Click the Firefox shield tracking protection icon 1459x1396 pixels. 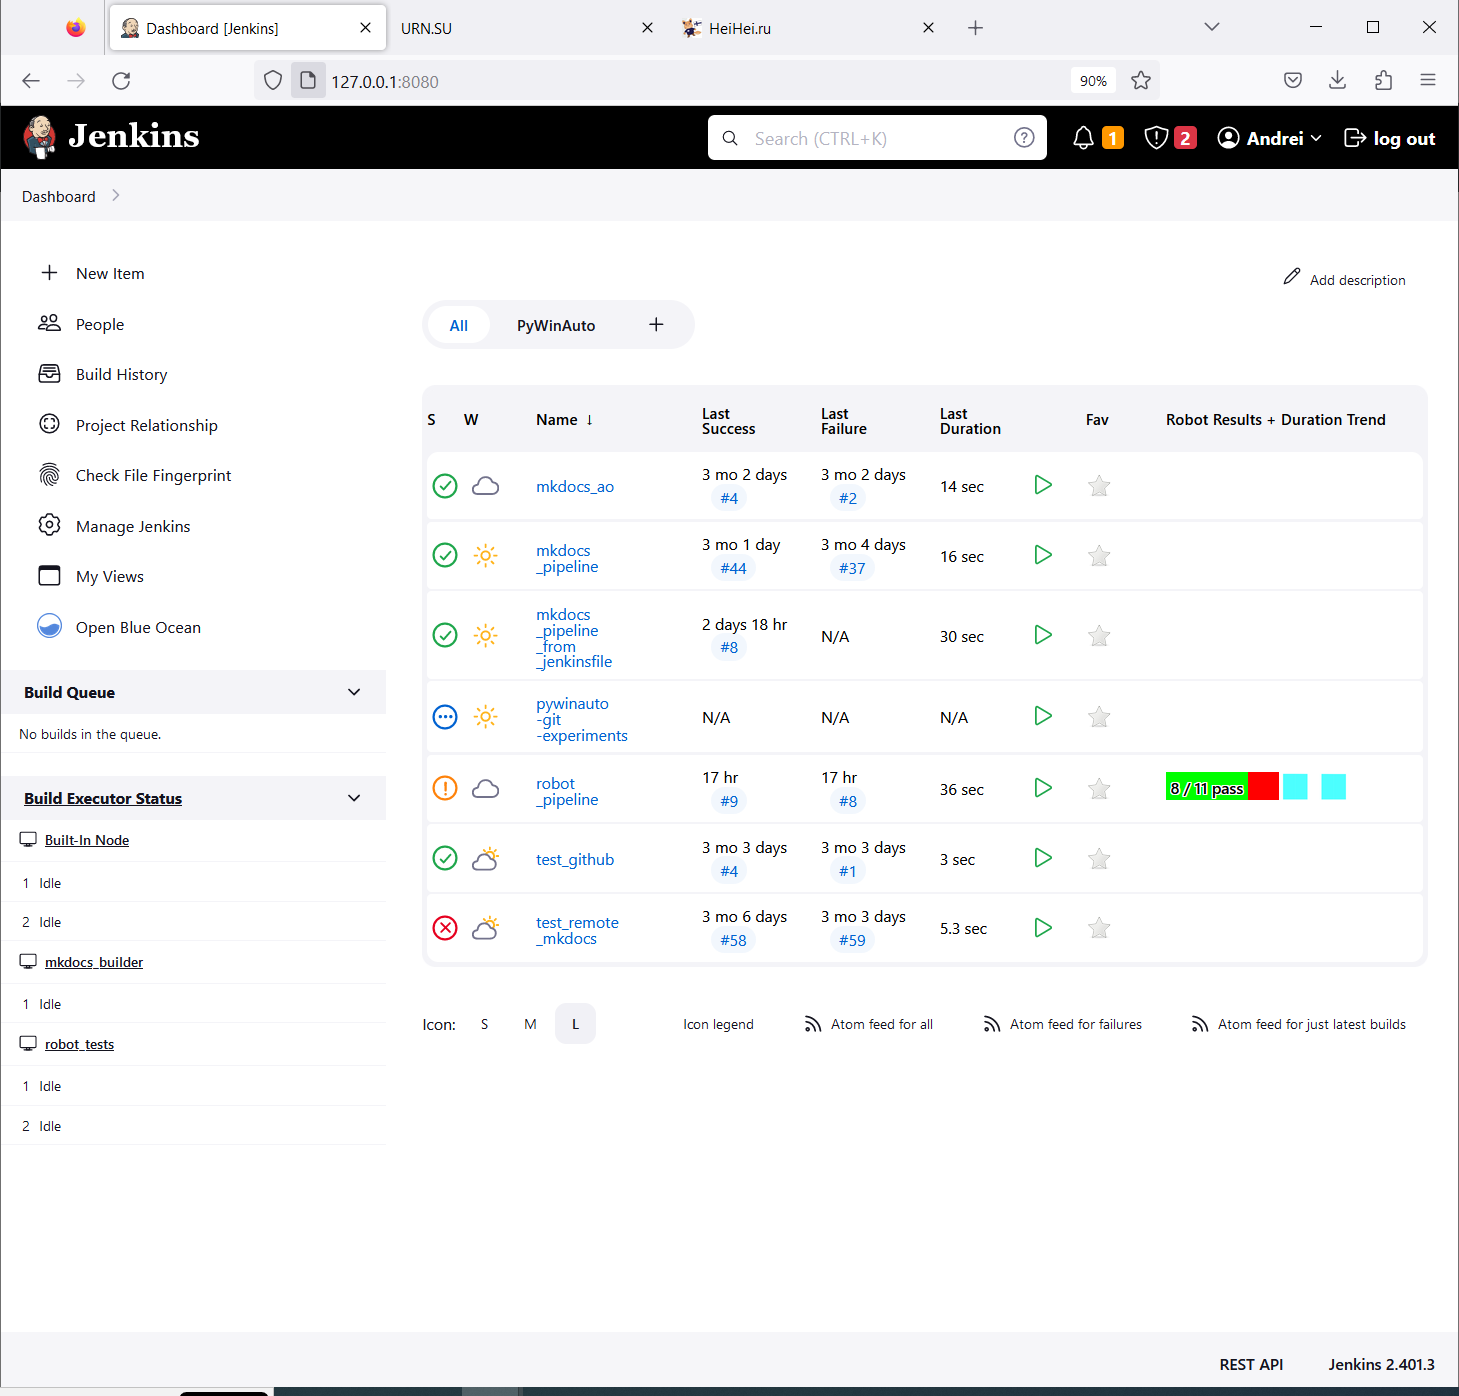[273, 81]
